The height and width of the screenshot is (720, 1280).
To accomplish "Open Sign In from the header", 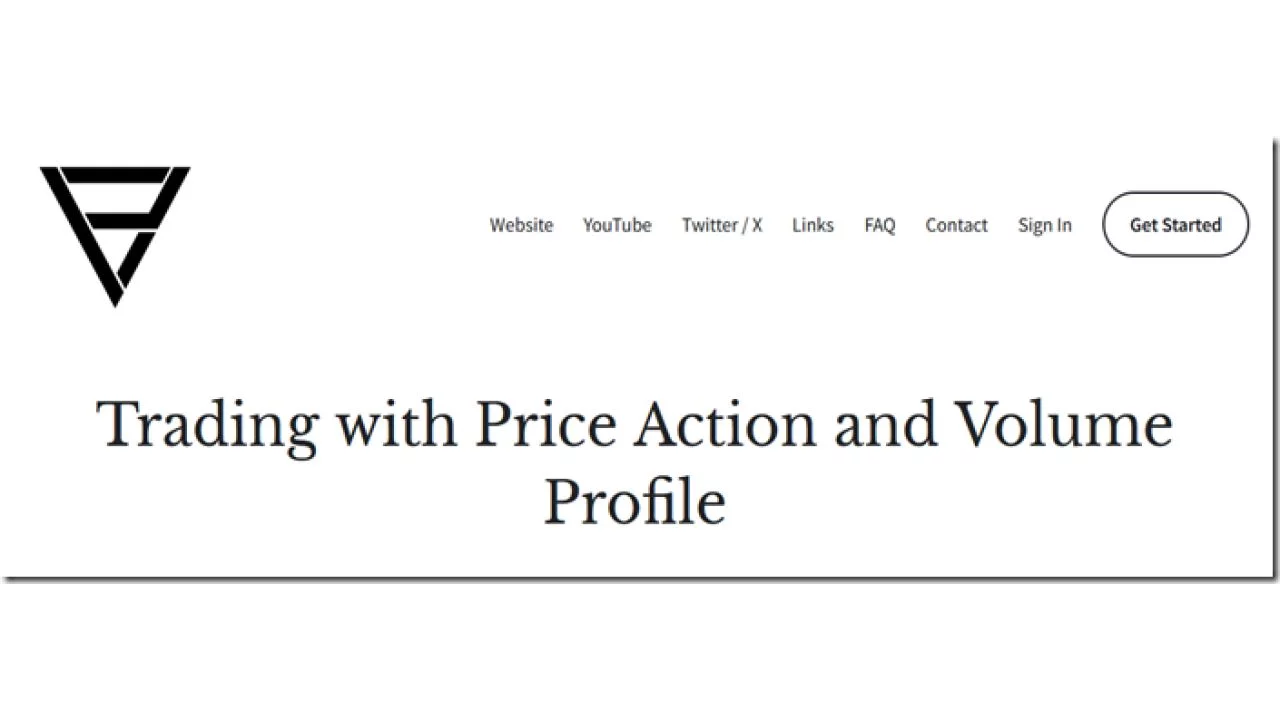I will point(1044,225).
